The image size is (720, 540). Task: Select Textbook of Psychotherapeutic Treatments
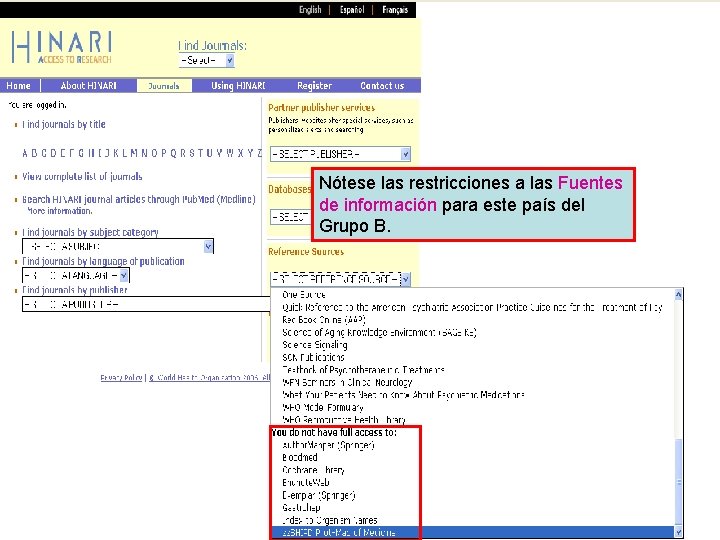pyautogui.click(x=363, y=370)
